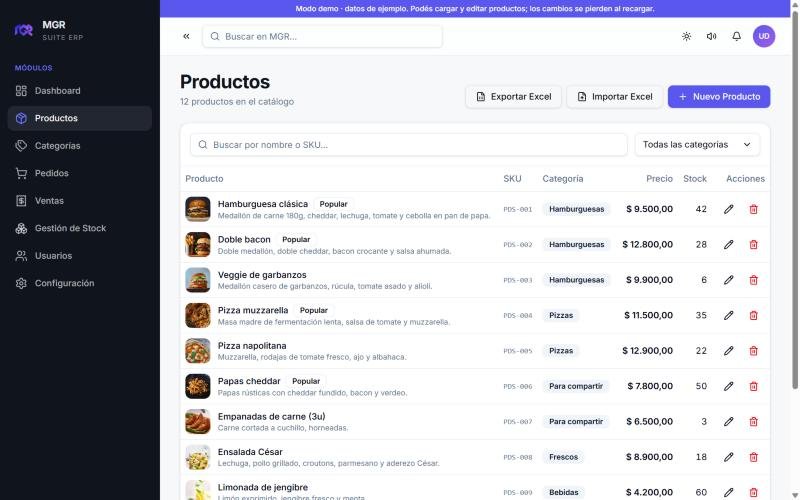The width and height of the screenshot is (800, 500).
Task: Focus the Buscar en MGR search field
Action: pyautogui.click(x=322, y=37)
